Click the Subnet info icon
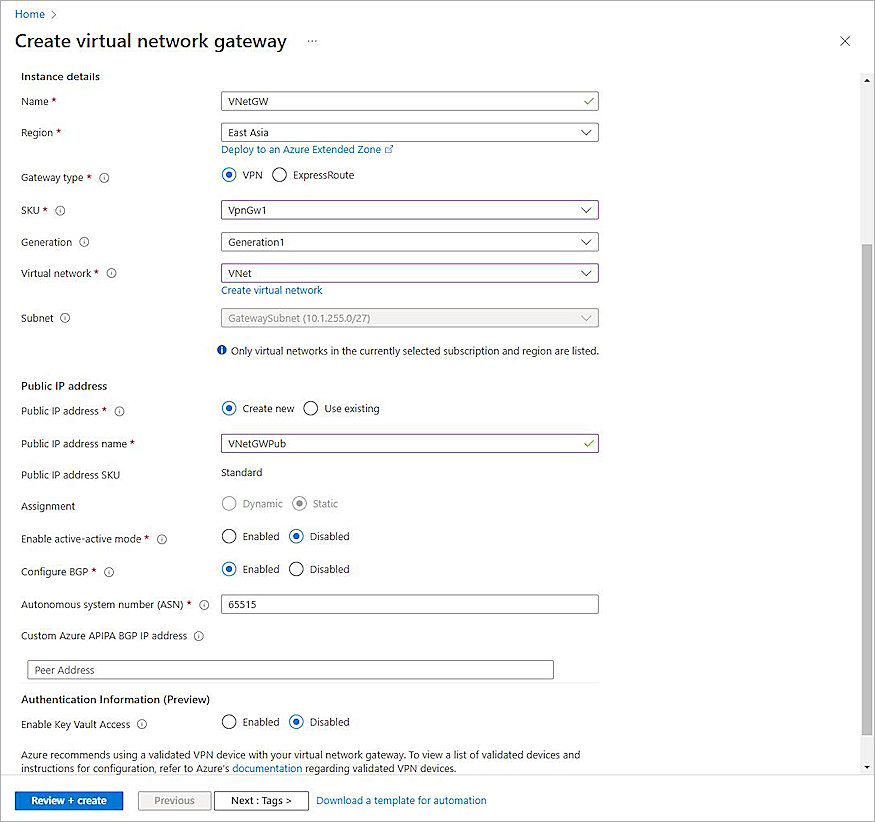The width and height of the screenshot is (875, 822). pyautogui.click(x=66, y=317)
